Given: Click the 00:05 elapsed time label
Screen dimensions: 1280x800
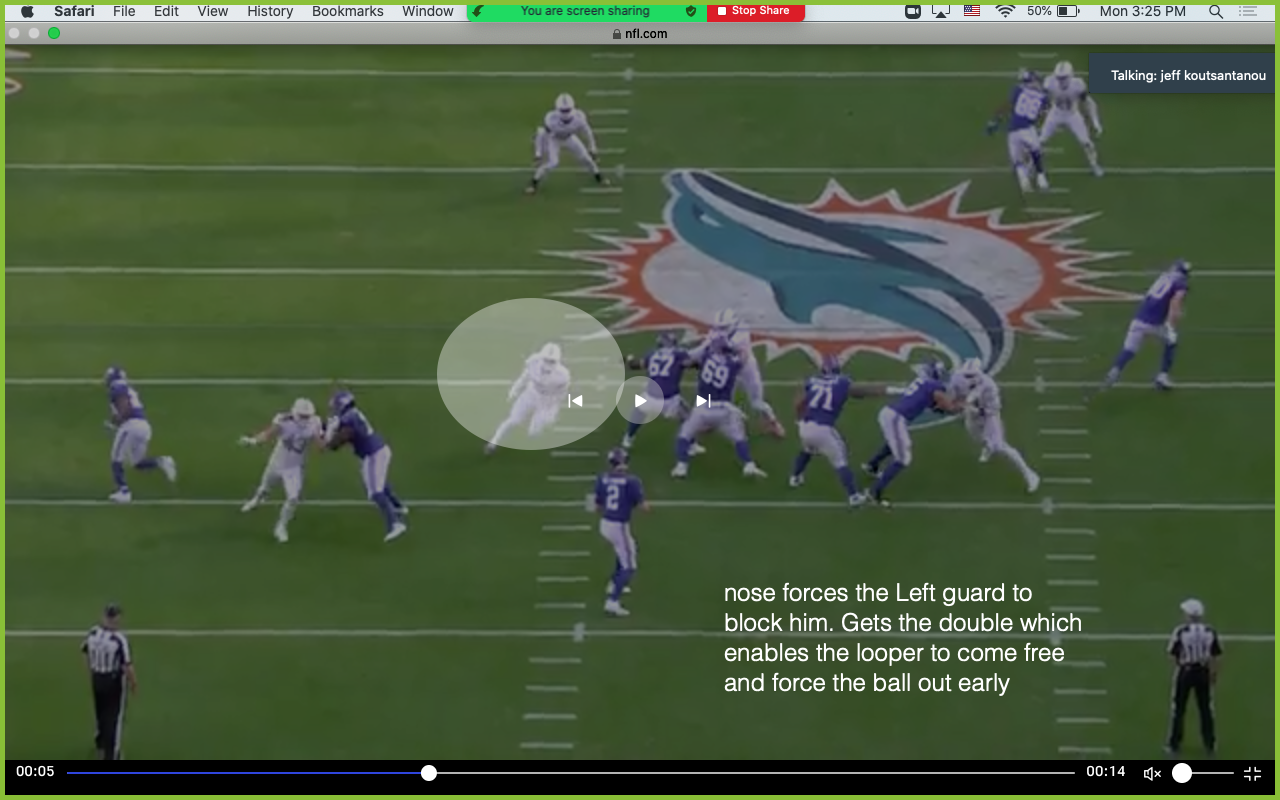Looking at the screenshot, I should [35, 772].
